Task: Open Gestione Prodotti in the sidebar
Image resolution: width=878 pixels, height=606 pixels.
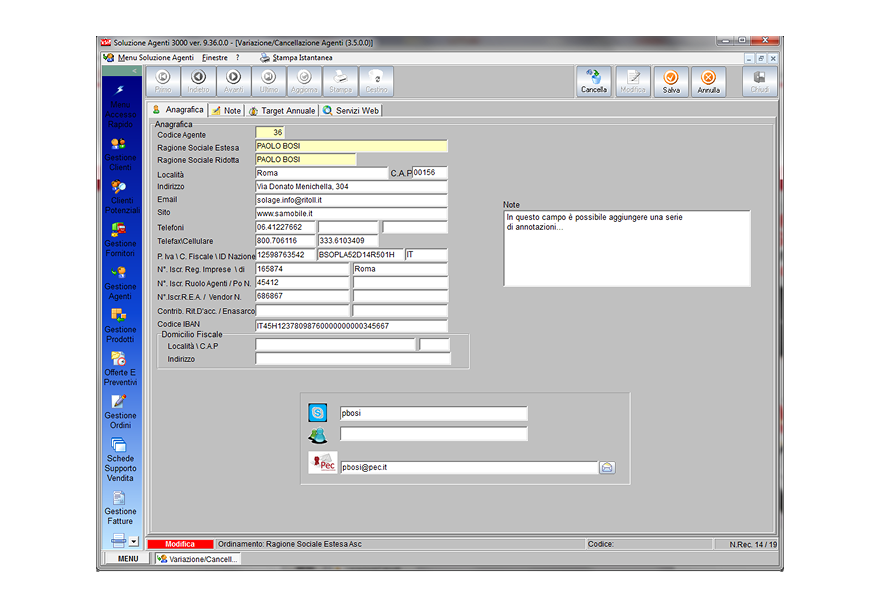Action: click(x=120, y=323)
